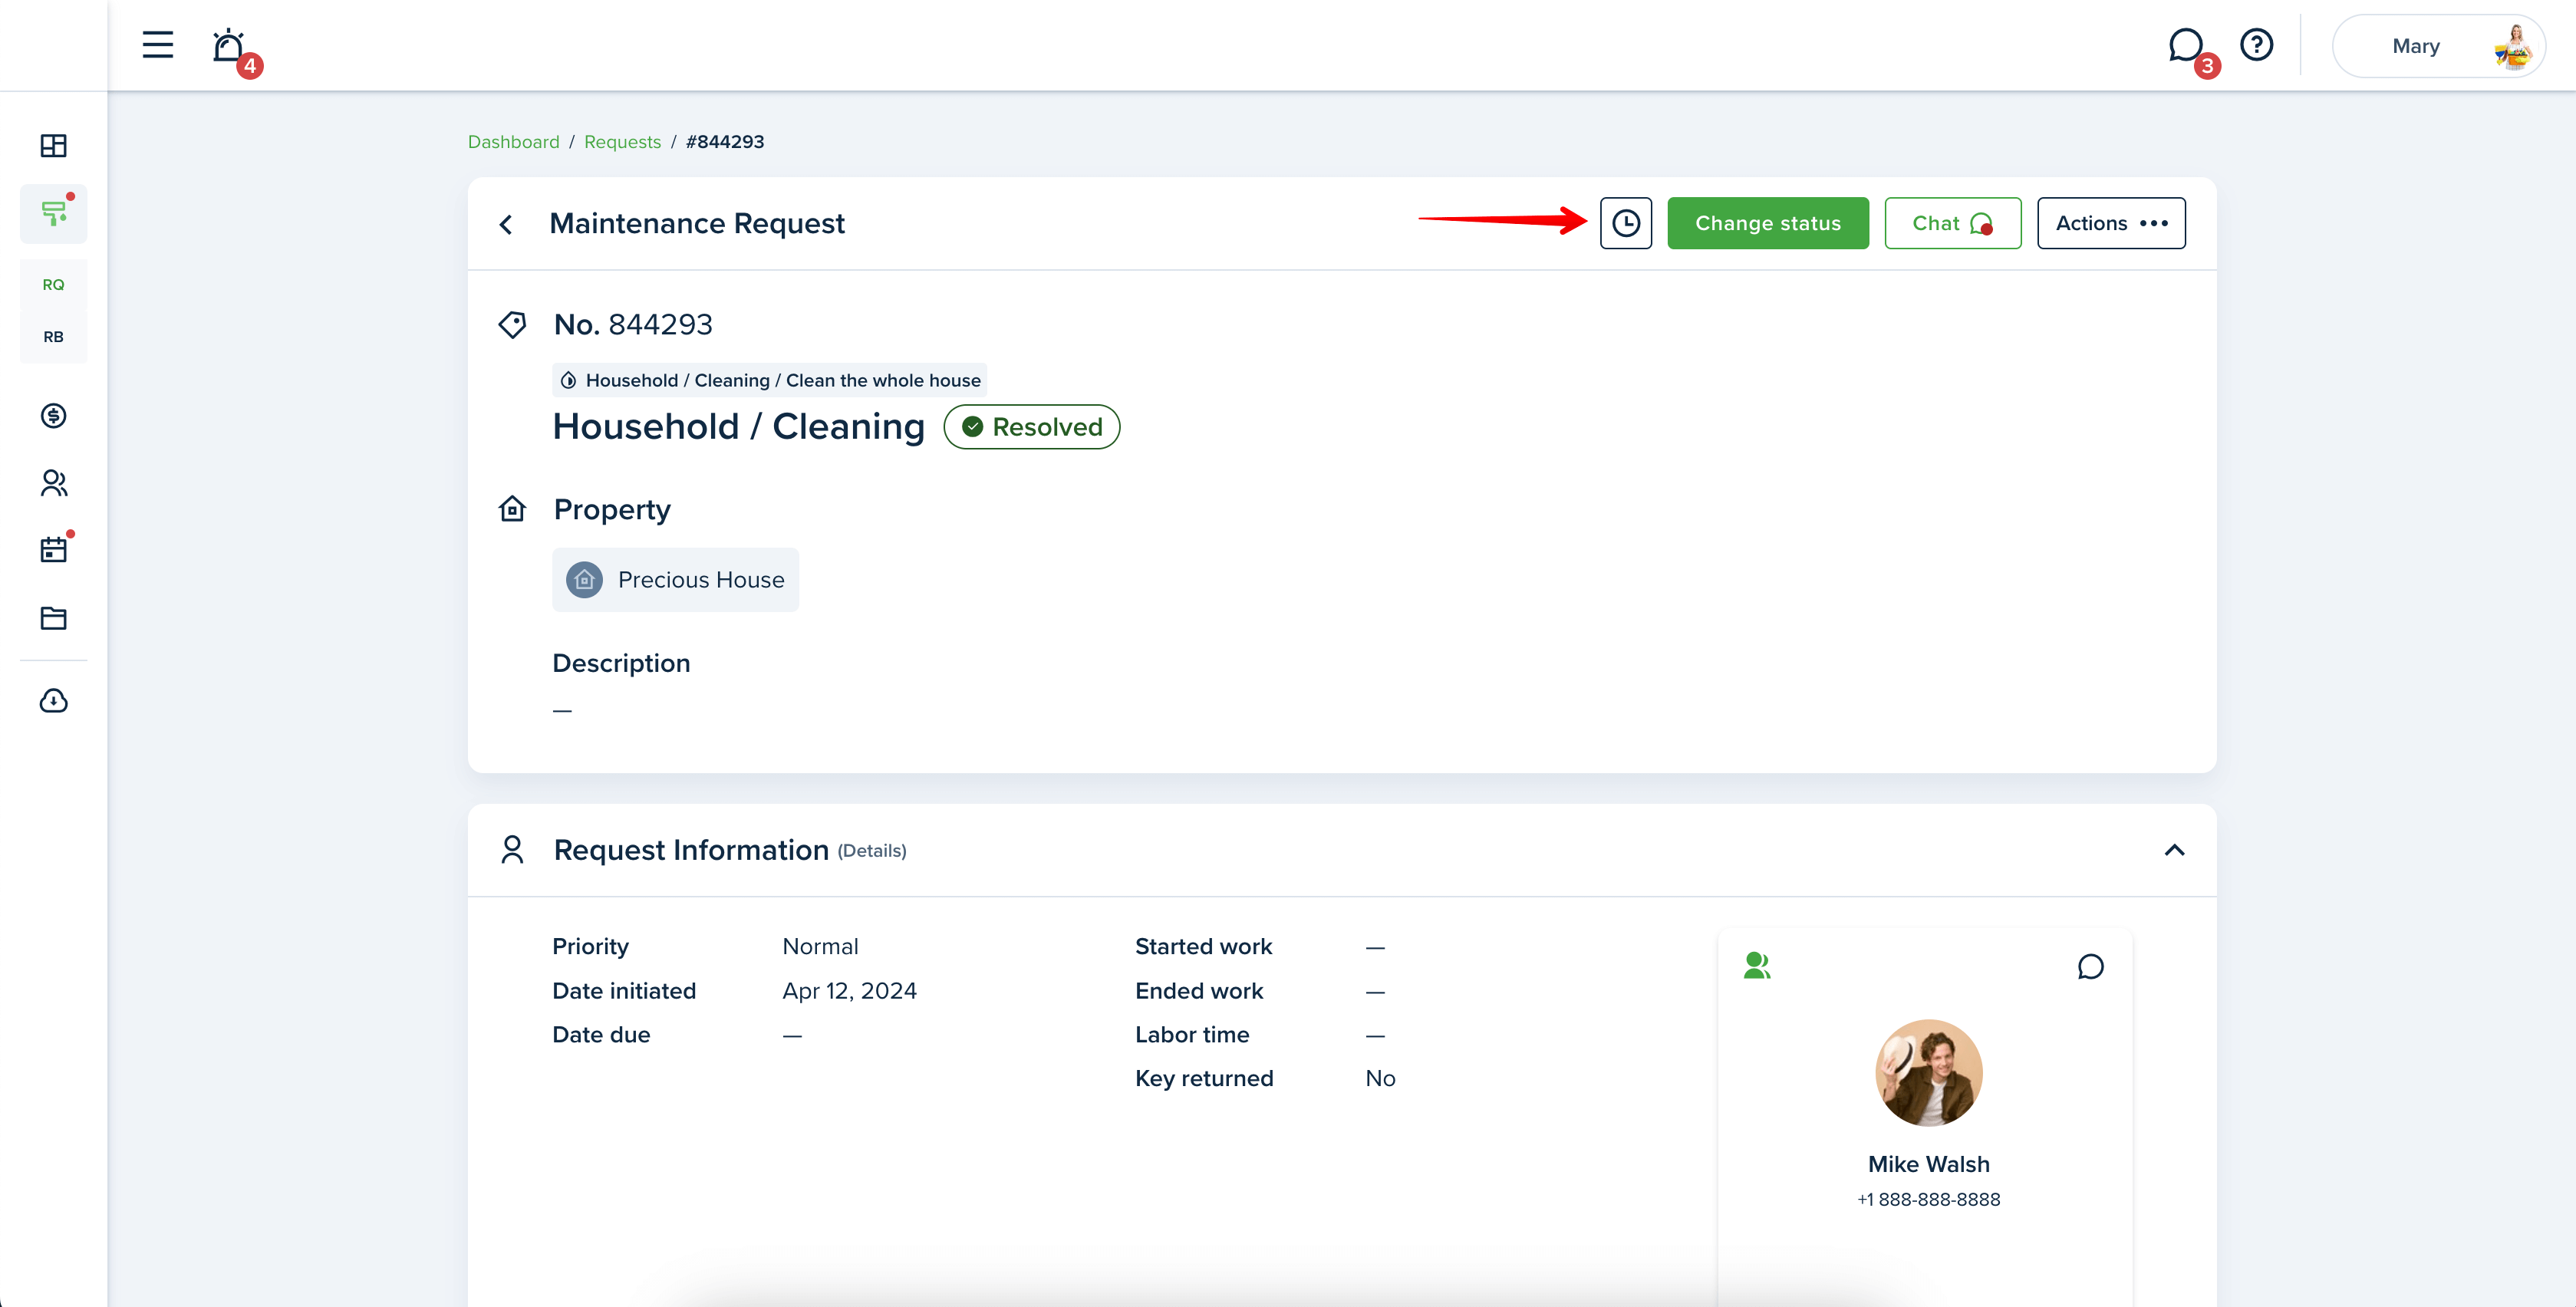
Task: Click the Key returned No value
Action: 1380,1079
